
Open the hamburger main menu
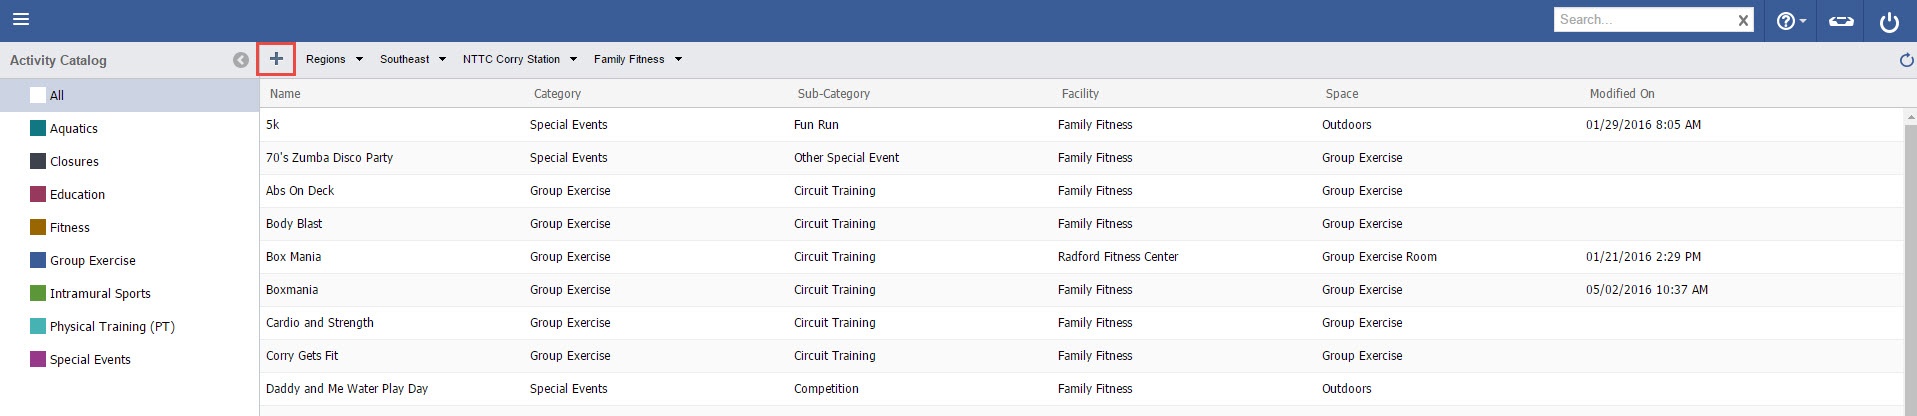(x=21, y=20)
